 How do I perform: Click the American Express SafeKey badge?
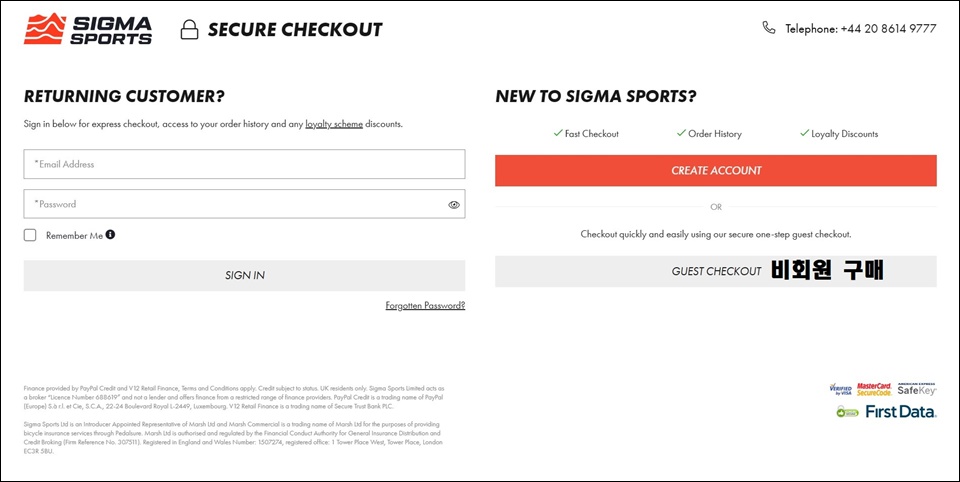pyautogui.click(x=917, y=389)
